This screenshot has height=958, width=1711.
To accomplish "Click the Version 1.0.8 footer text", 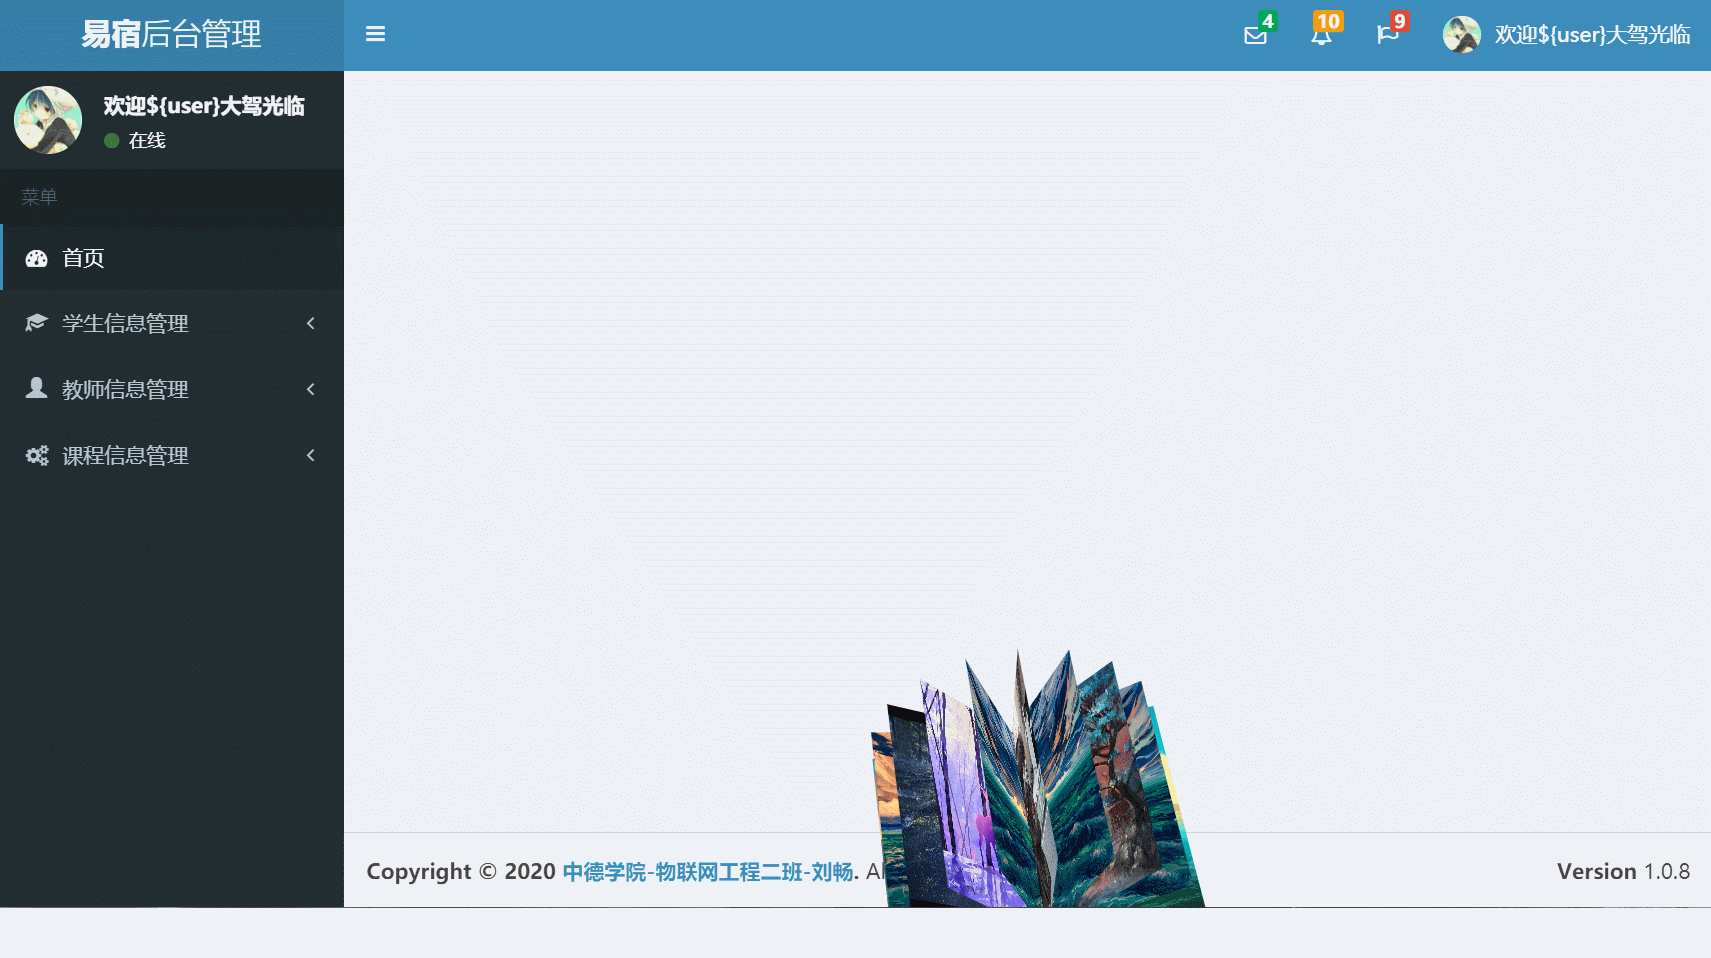I will click(1623, 871).
